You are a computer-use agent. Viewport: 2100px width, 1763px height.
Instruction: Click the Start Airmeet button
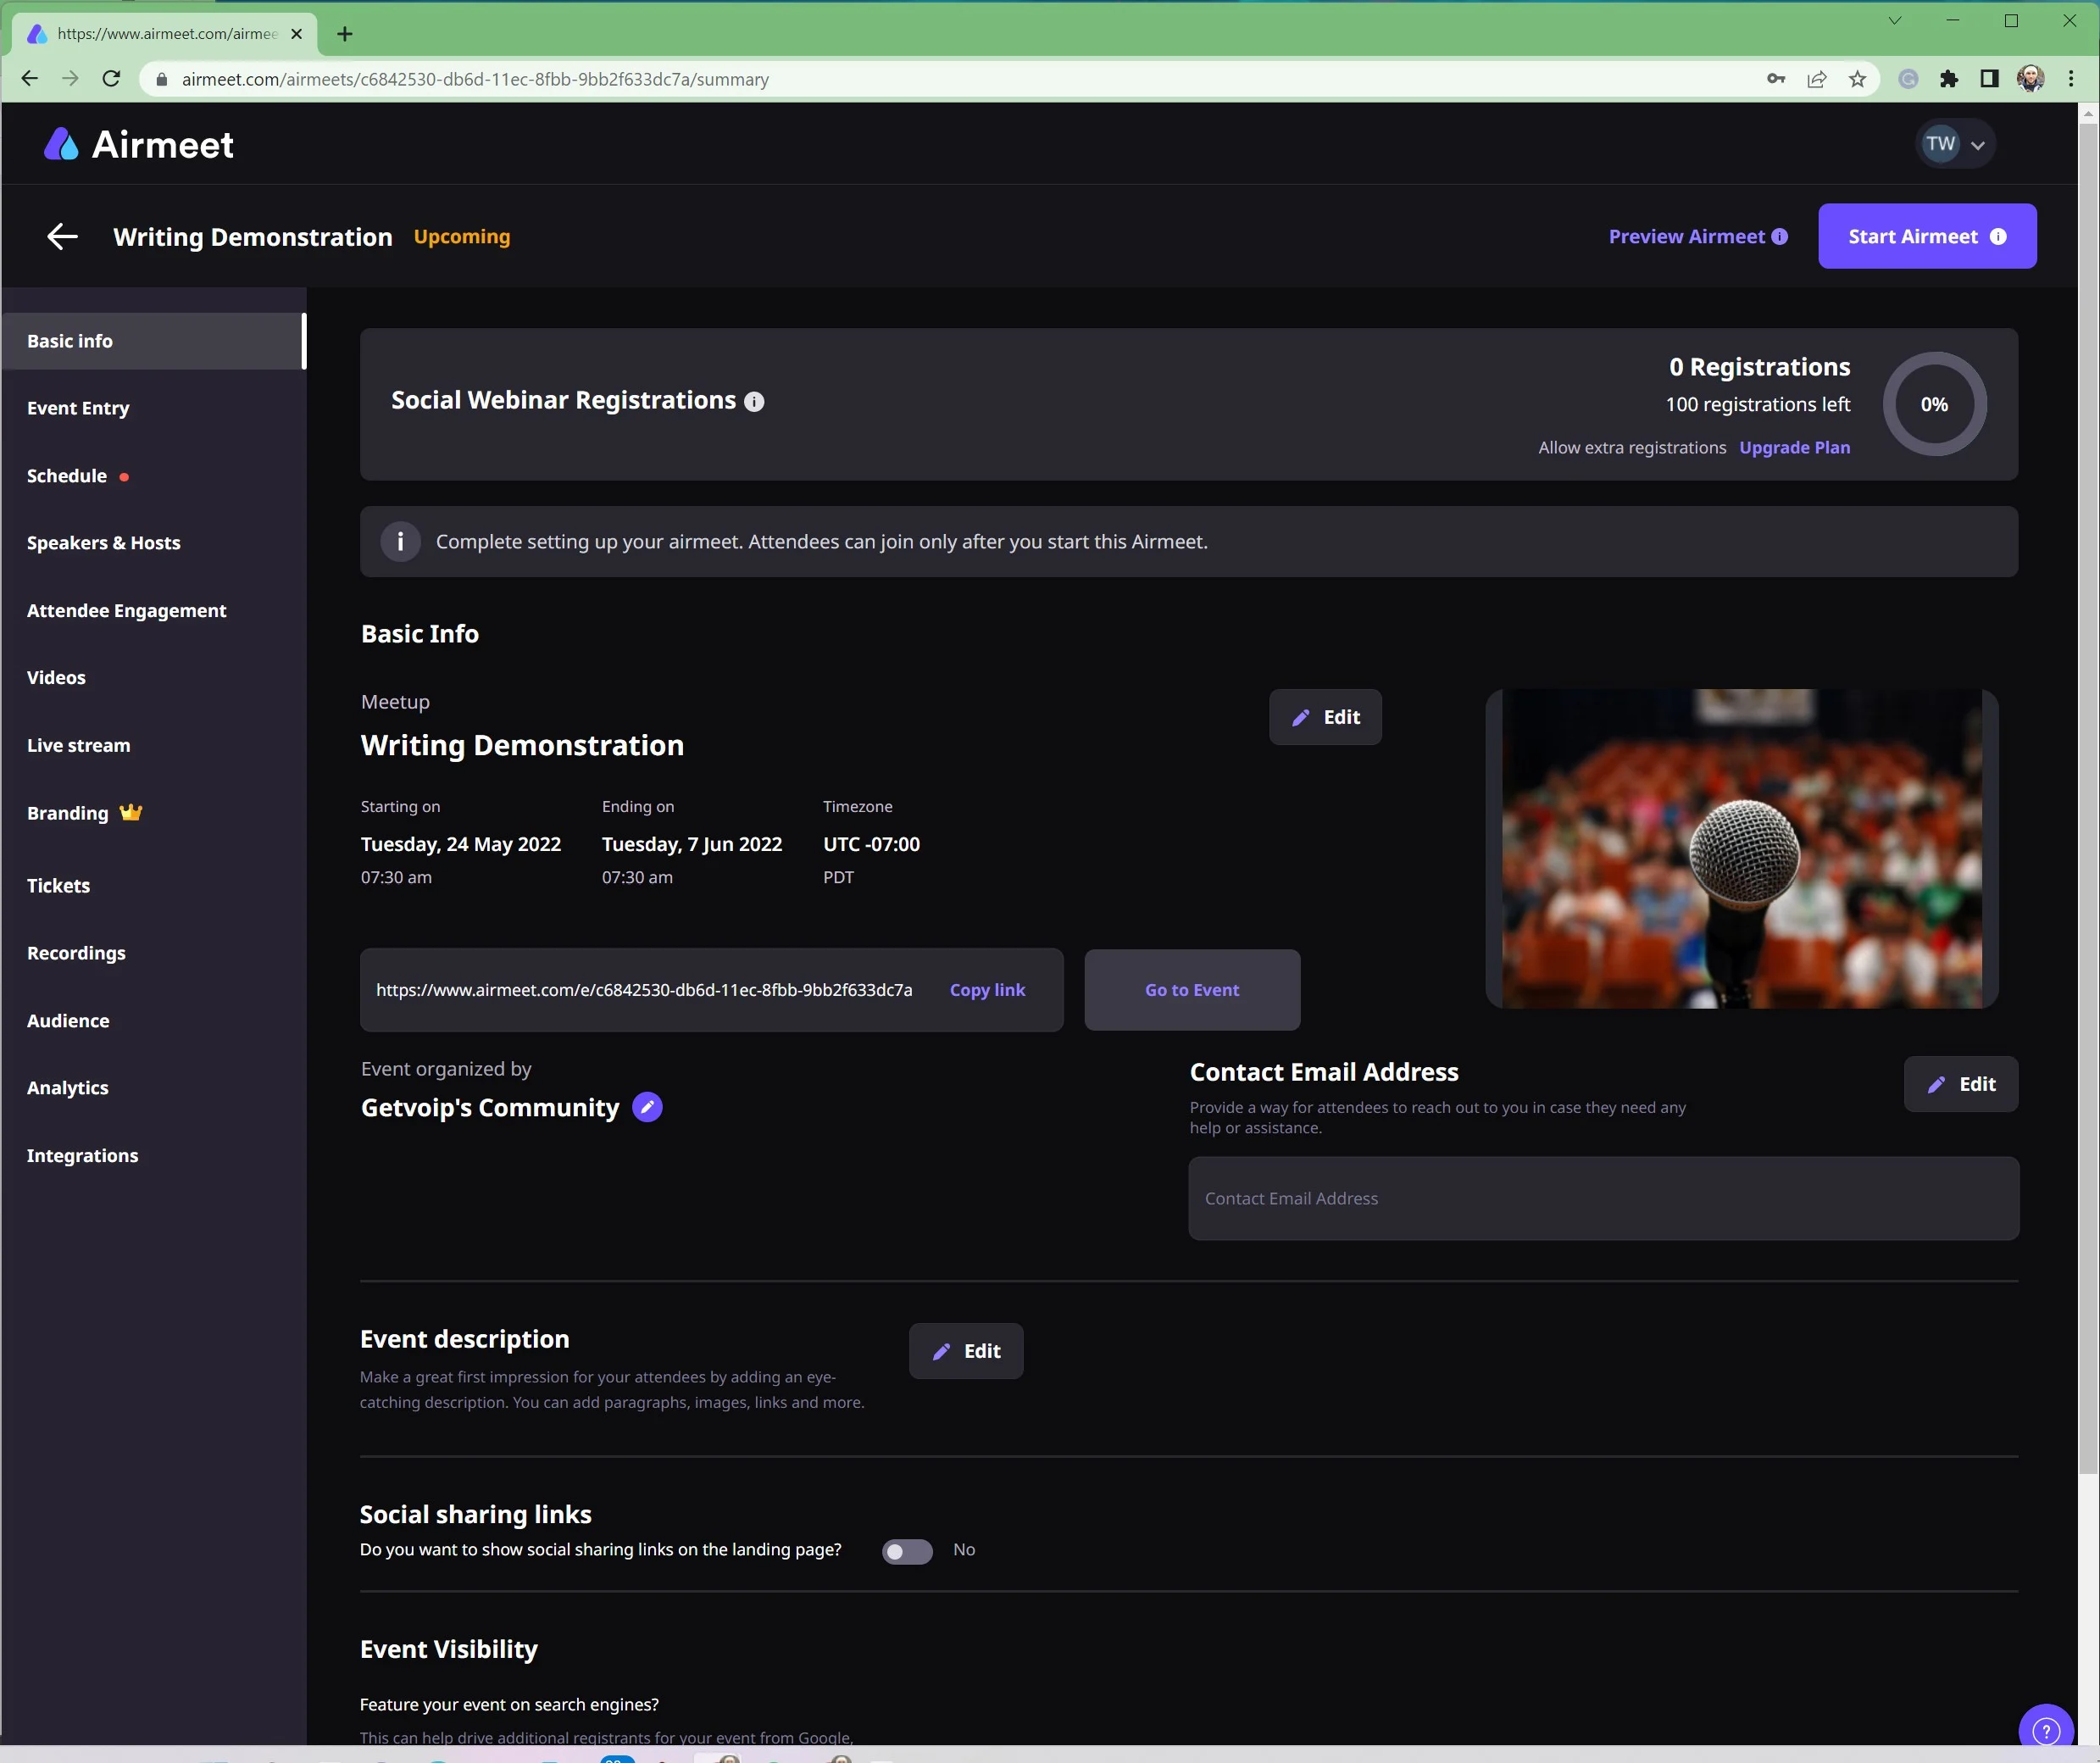pyautogui.click(x=1925, y=235)
